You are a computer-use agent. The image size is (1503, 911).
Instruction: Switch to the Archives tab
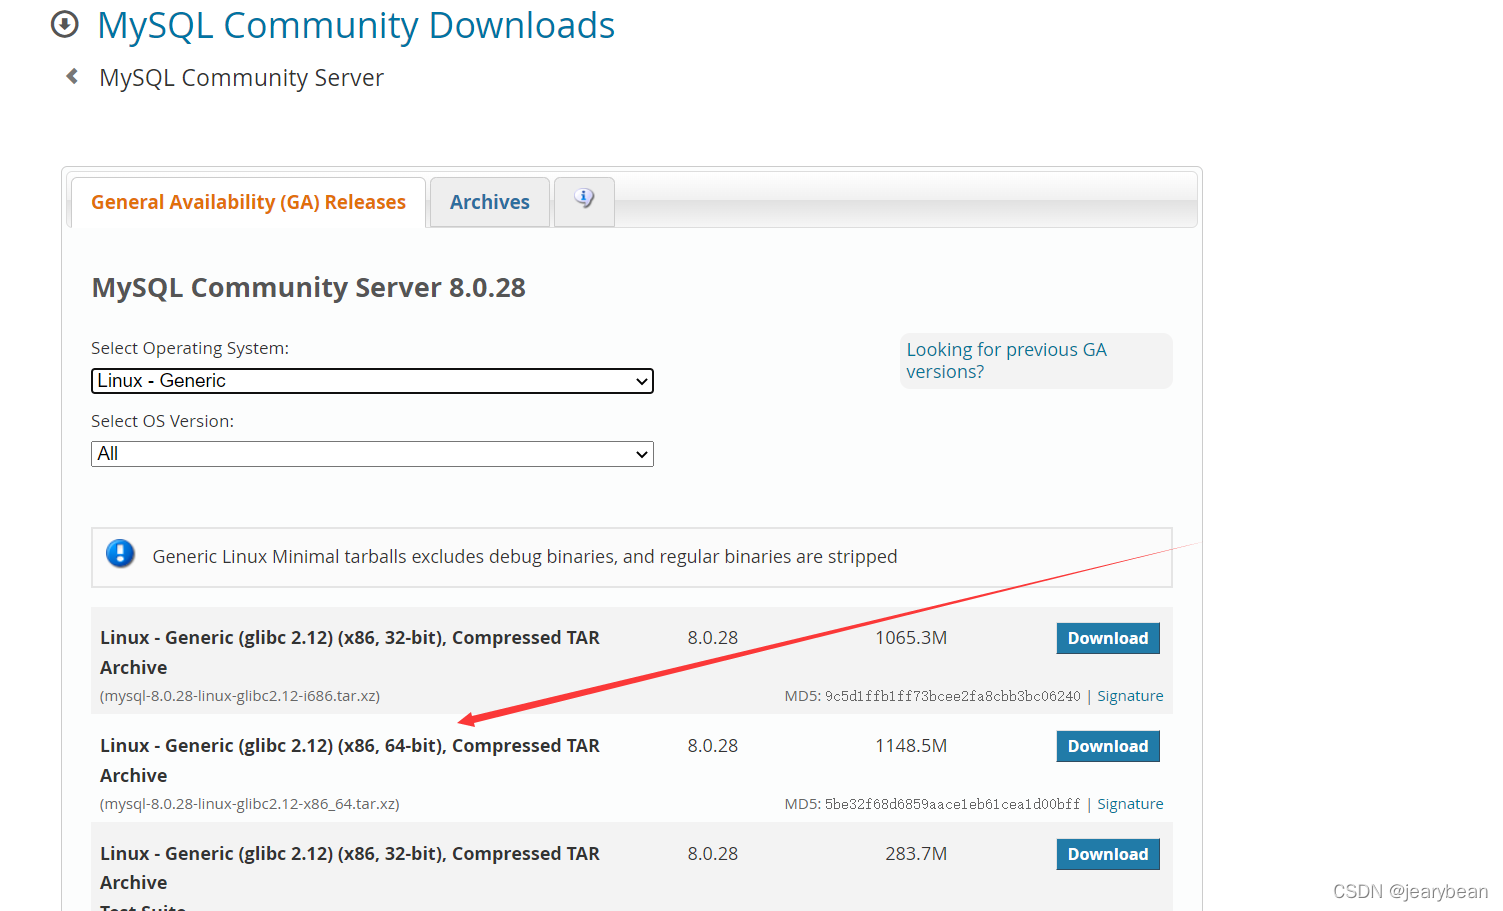[490, 202]
